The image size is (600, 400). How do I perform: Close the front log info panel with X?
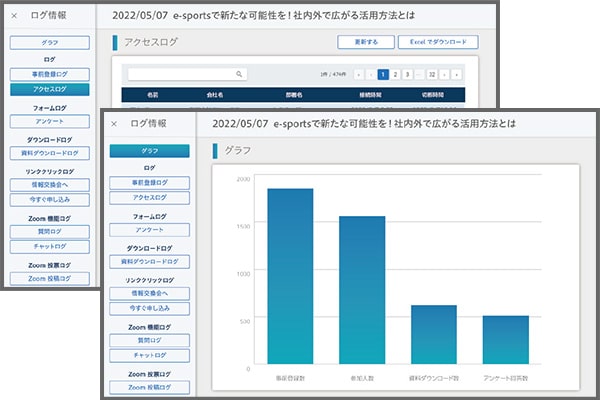click(x=115, y=123)
